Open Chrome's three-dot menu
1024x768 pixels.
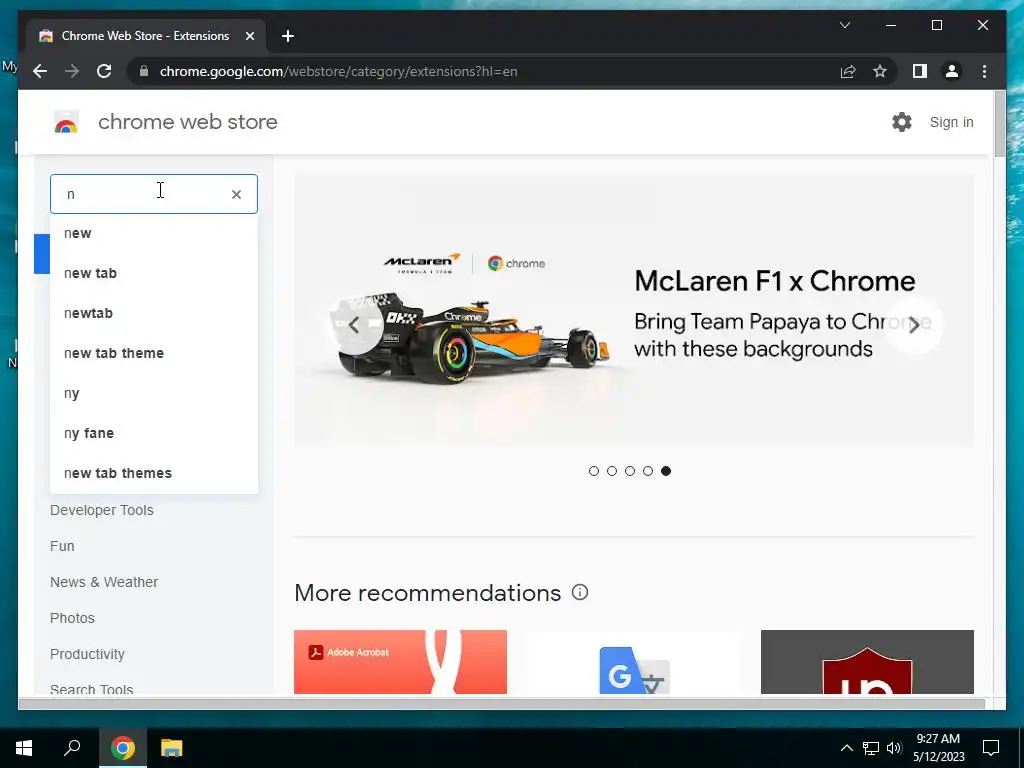(984, 71)
